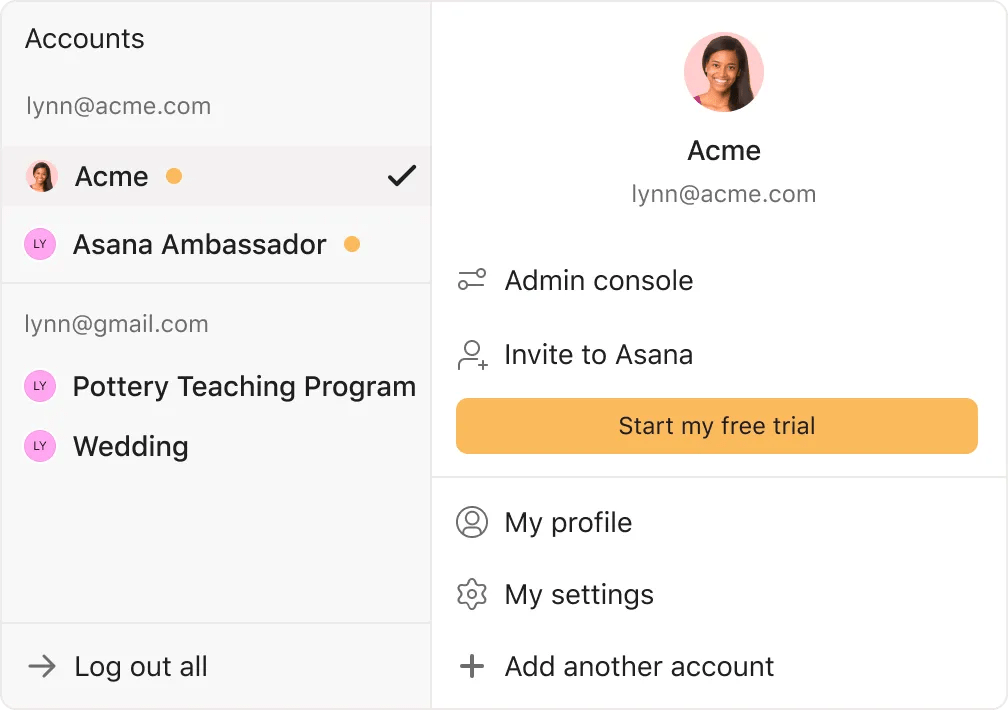1008x710 pixels.
Task: Open the Admin console
Action: pyautogui.click(x=598, y=281)
